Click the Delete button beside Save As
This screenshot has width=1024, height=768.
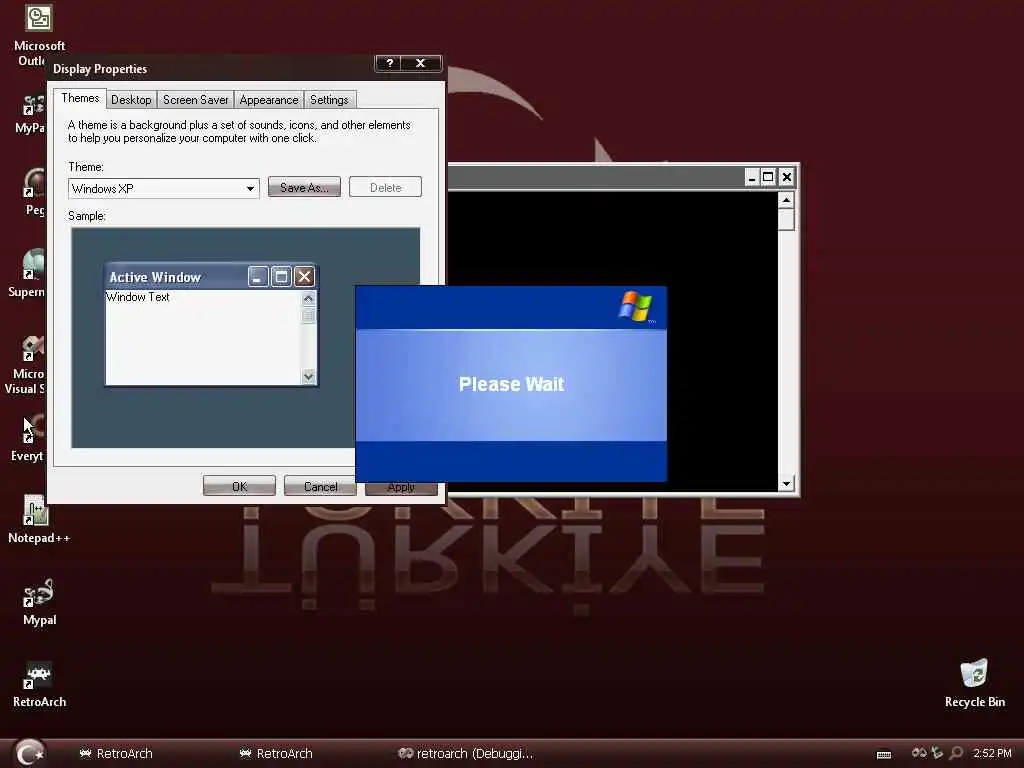coord(385,187)
